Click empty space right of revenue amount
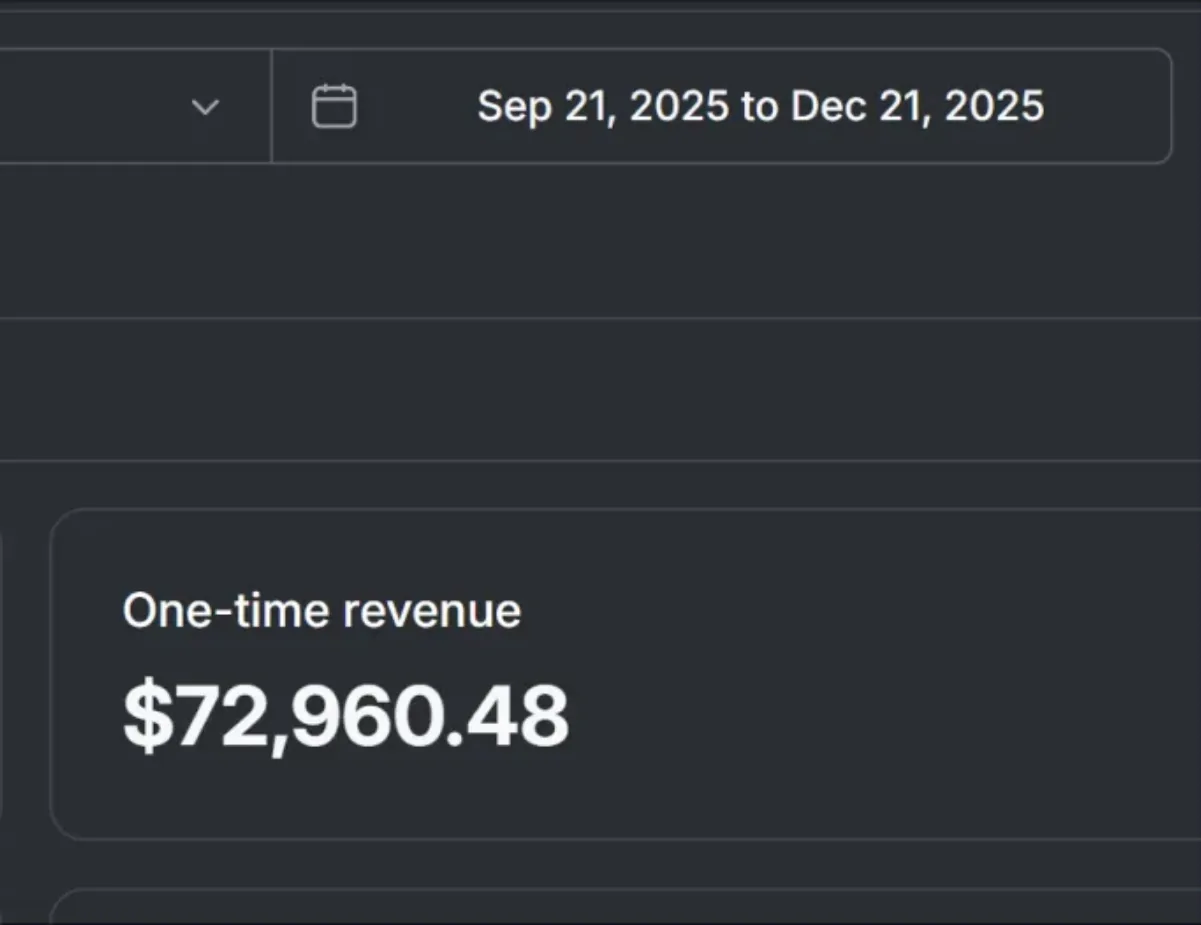 point(880,716)
